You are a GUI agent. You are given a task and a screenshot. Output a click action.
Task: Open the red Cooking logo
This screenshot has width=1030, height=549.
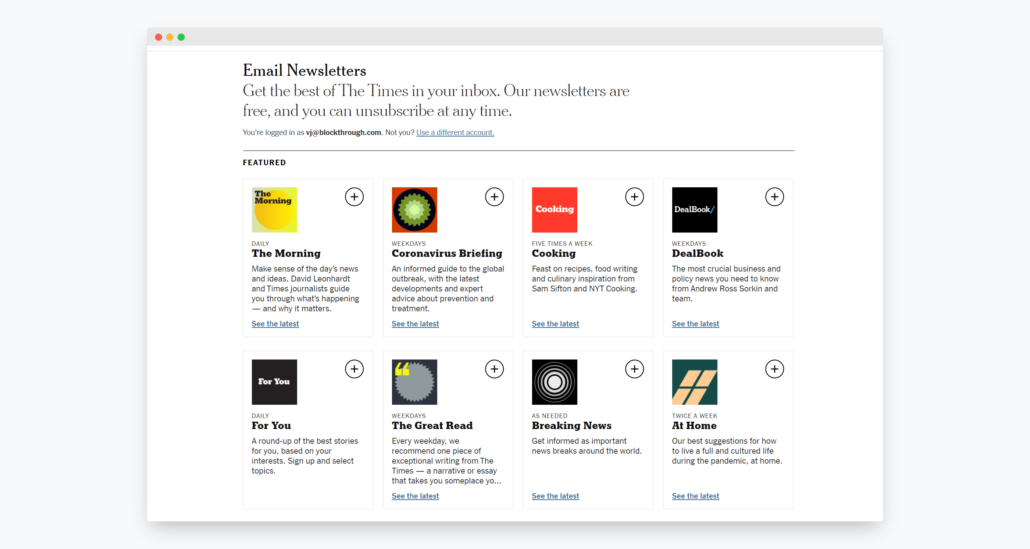554,209
